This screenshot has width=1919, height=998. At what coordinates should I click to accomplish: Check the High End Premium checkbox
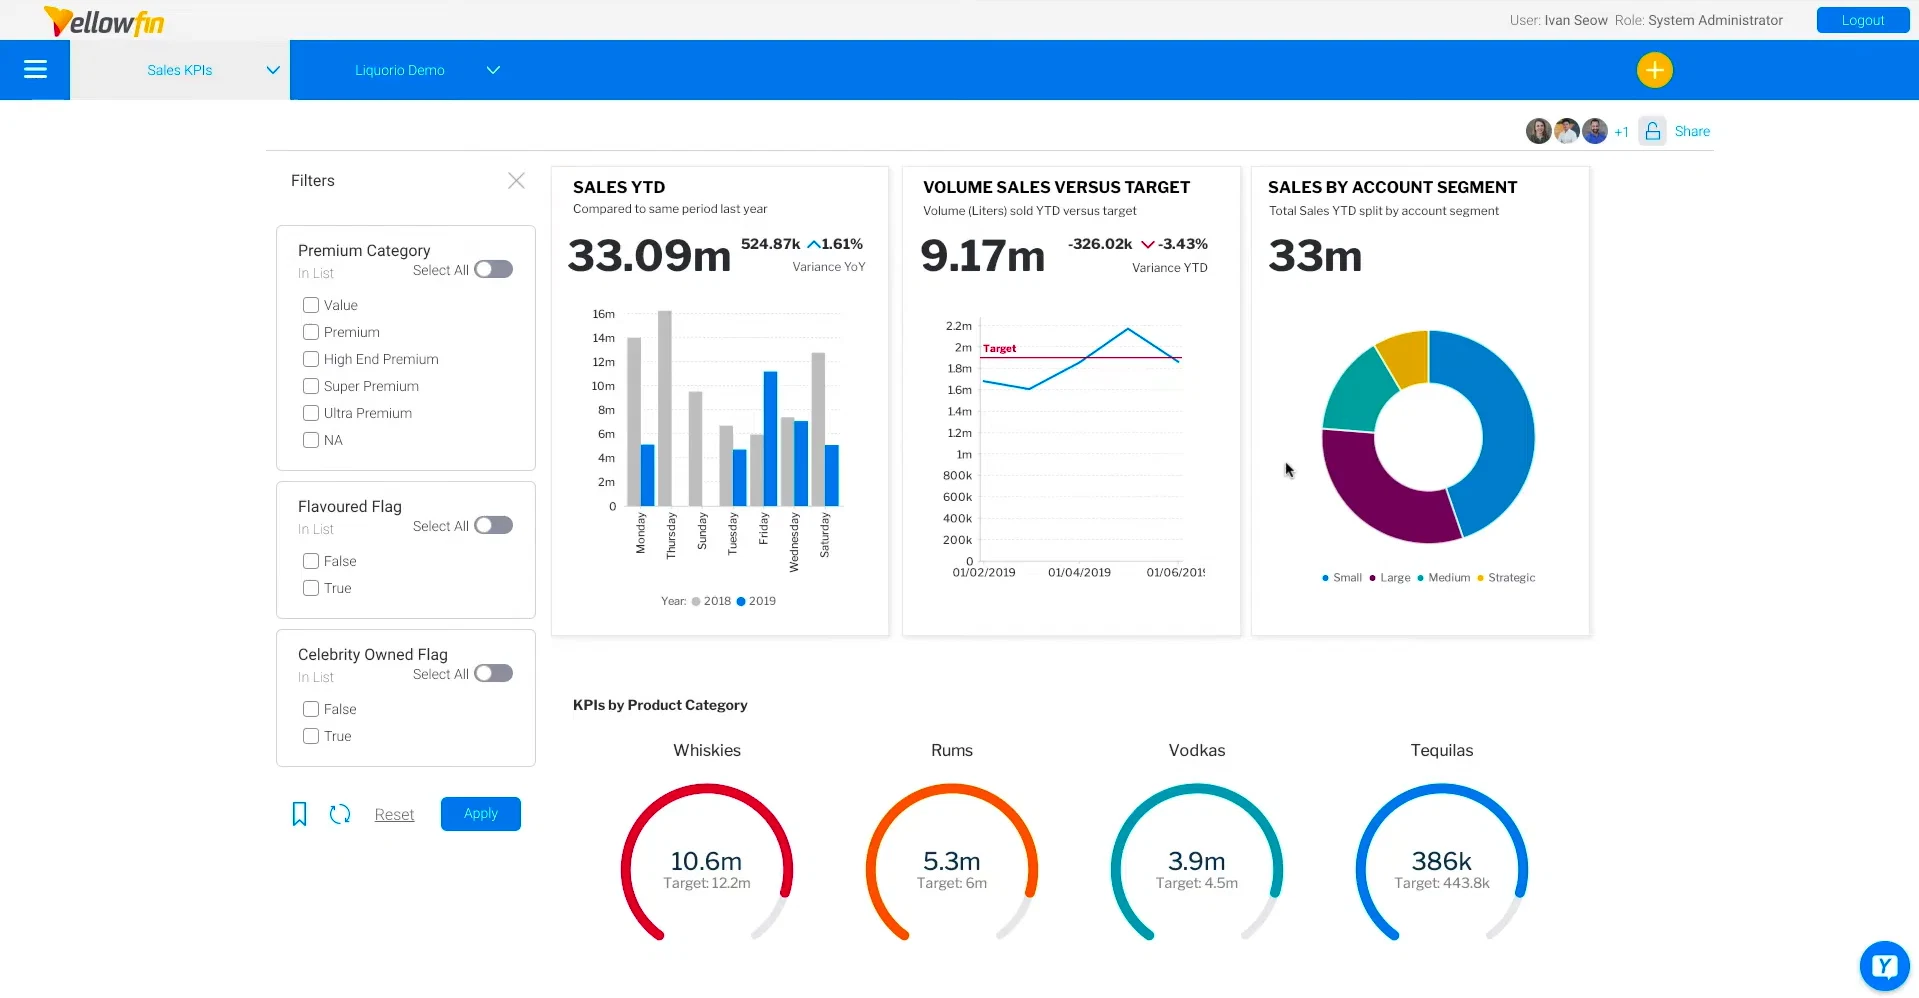pyautogui.click(x=311, y=359)
